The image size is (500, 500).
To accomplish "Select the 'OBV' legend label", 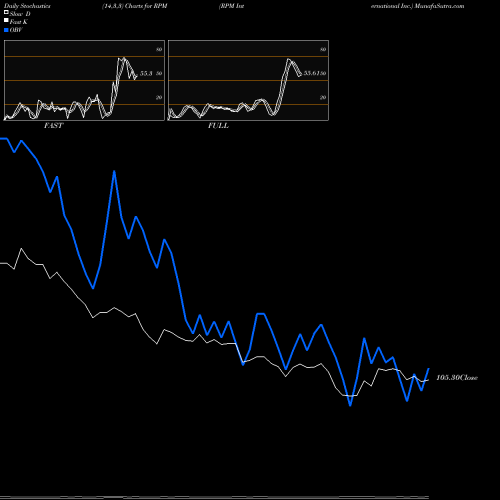I will click(x=16, y=30).
